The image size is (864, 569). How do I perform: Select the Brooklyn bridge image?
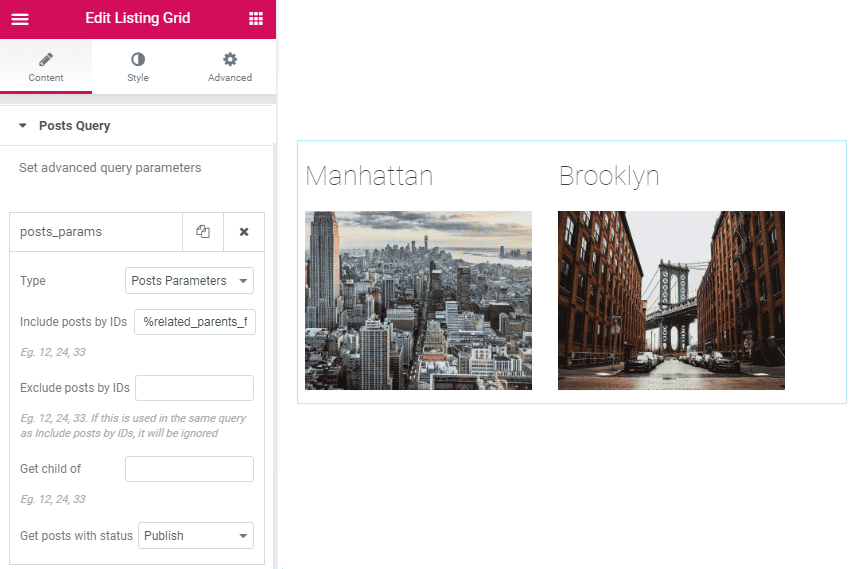[x=671, y=300]
